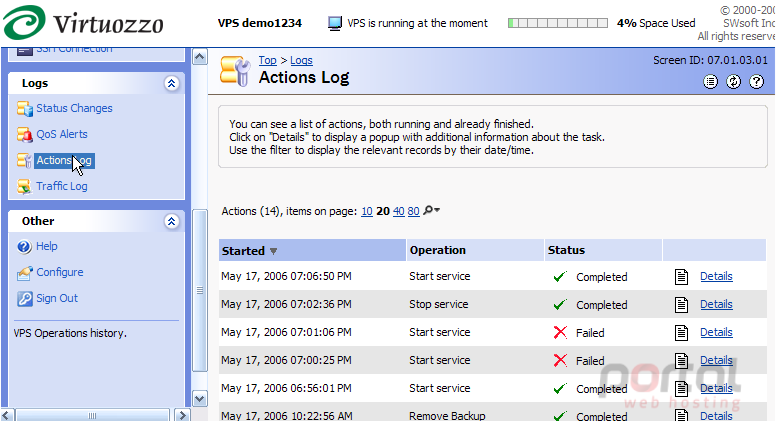
Task: Click the QoS Alerts icon
Action: coord(24,135)
